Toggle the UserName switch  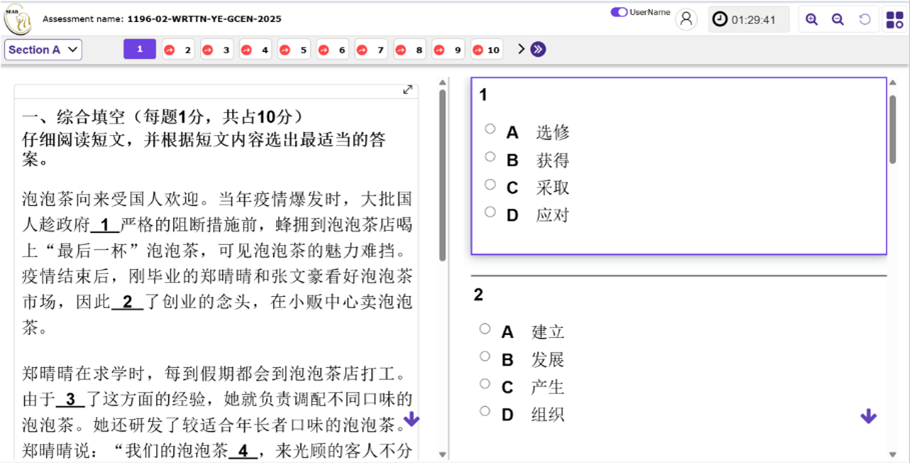coord(619,12)
